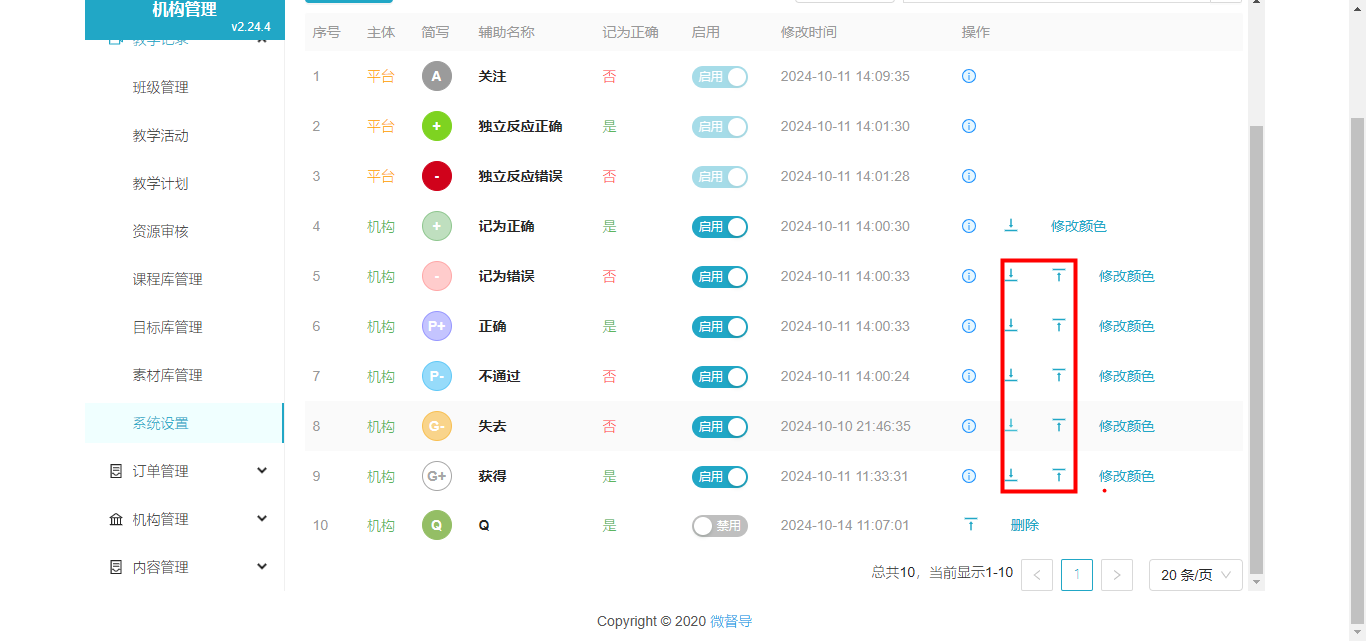Open 素材库管理 in sidebar
1366x641 pixels.
(x=168, y=375)
